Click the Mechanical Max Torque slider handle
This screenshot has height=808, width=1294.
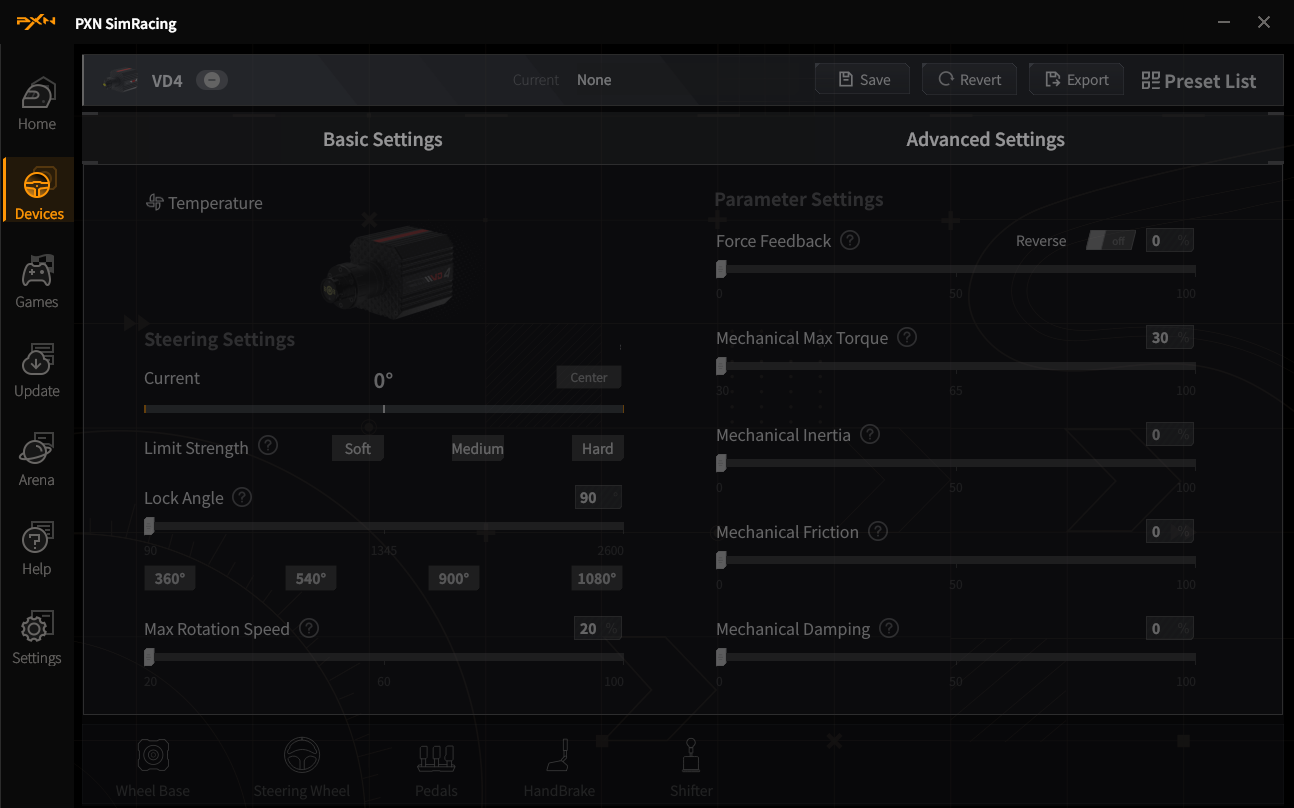721,366
